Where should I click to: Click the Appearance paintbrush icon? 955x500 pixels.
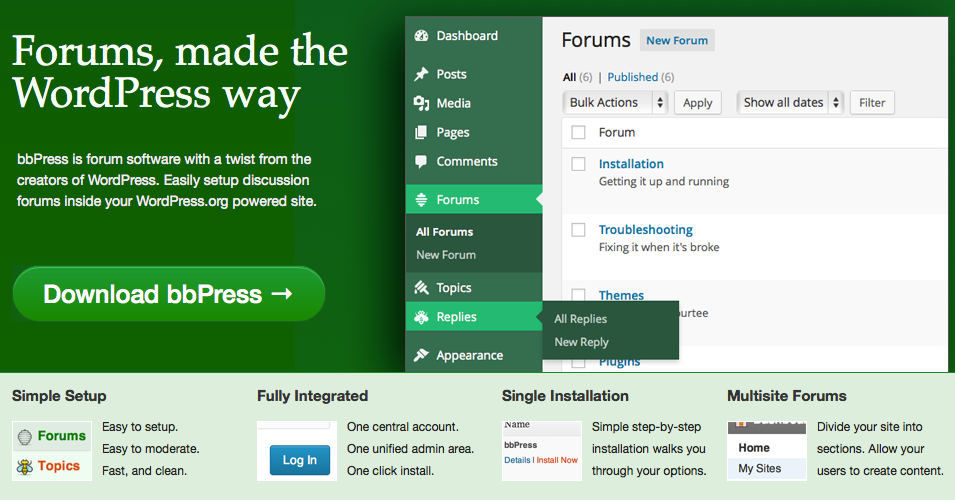pyautogui.click(x=421, y=355)
